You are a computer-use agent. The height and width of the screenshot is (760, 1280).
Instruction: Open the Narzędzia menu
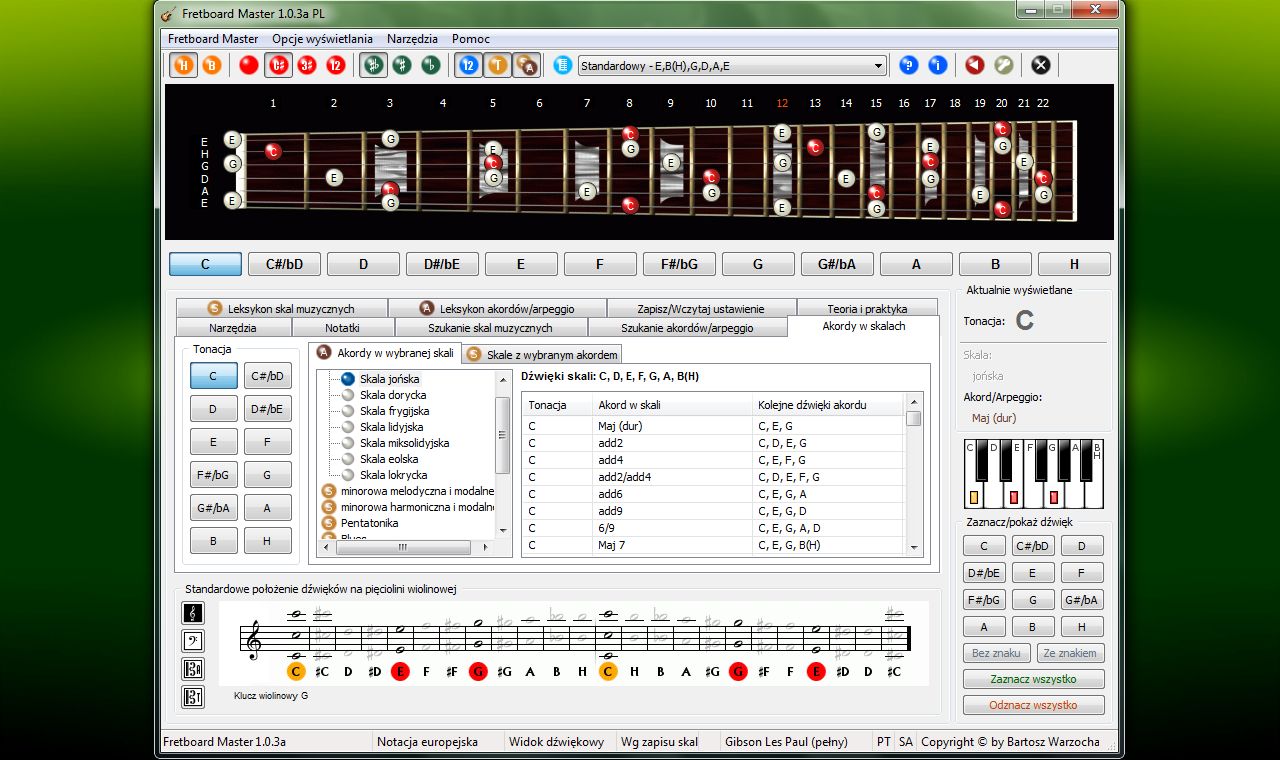pyautogui.click(x=412, y=39)
